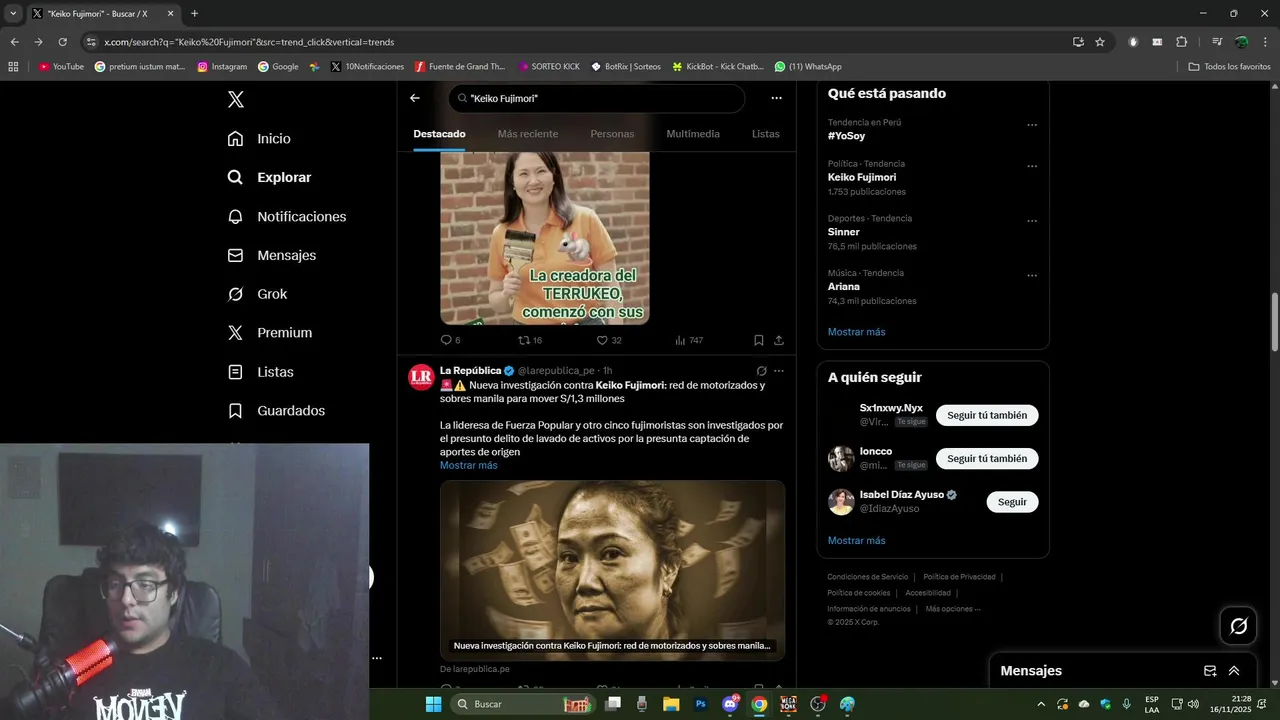1280x720 pixels.
Task: View analytics showing 747 views
Action: point(689,340)
